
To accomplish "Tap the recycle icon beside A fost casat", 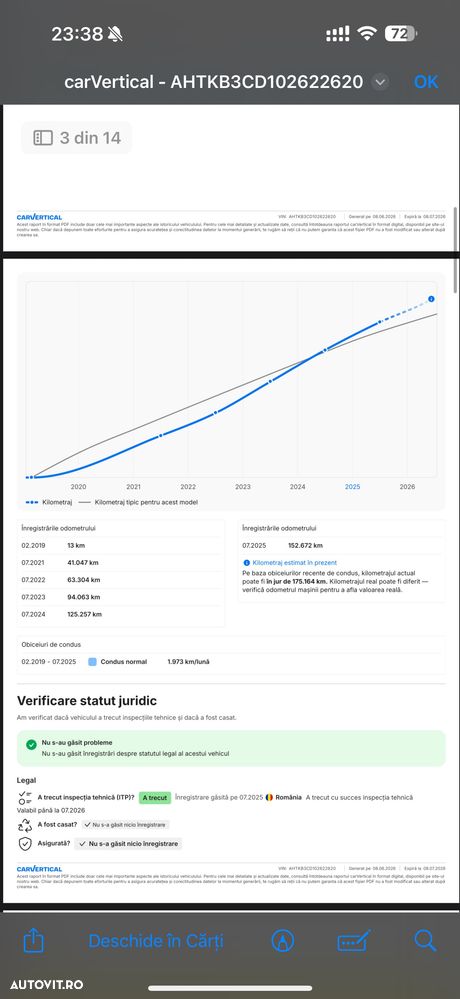I will 25,825.
